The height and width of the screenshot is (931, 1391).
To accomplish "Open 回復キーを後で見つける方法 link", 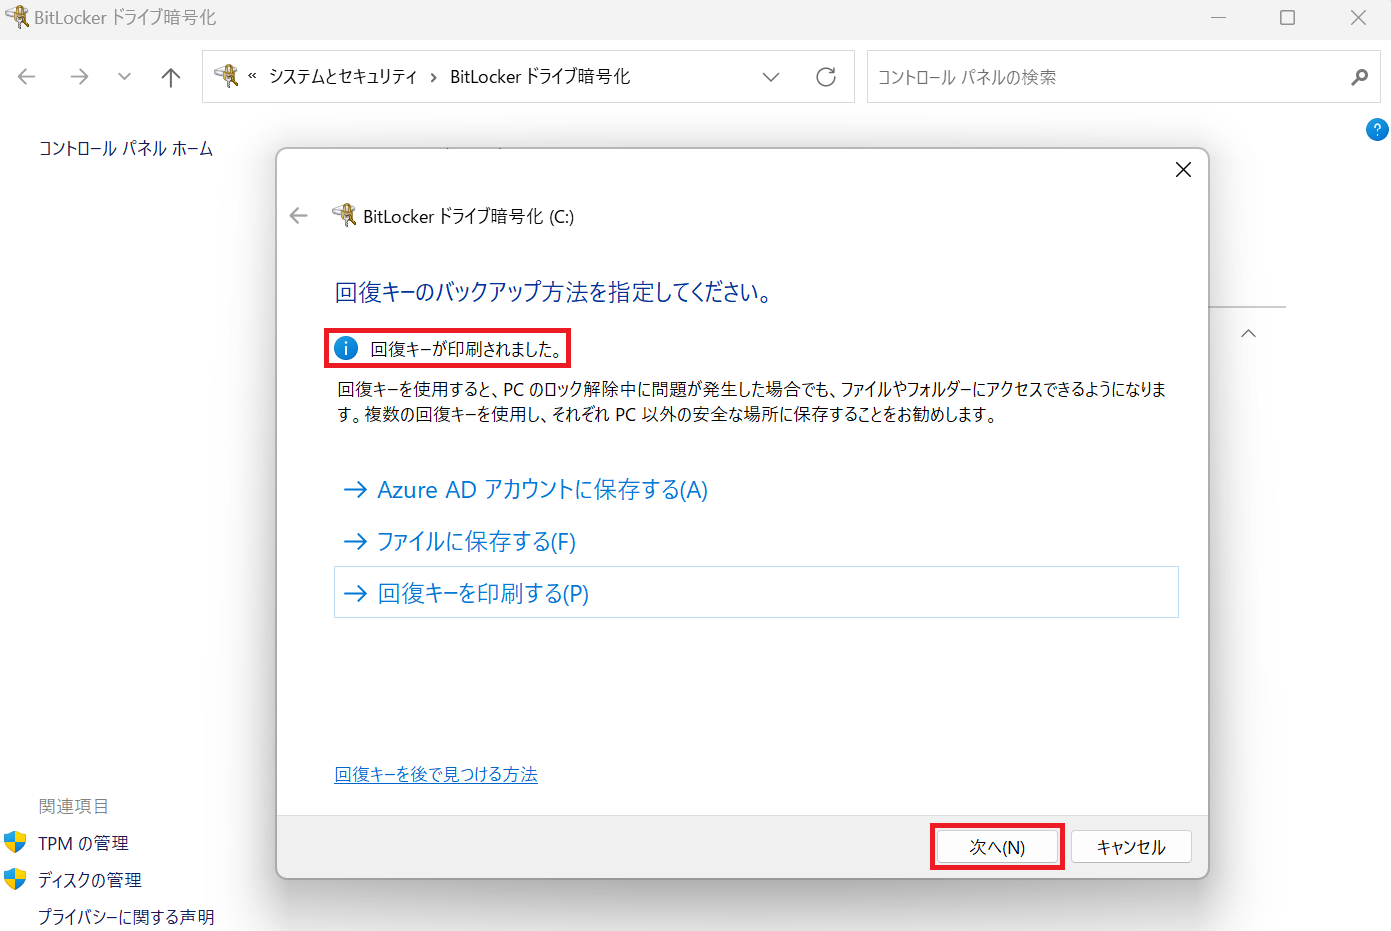I will coord(436,774).
